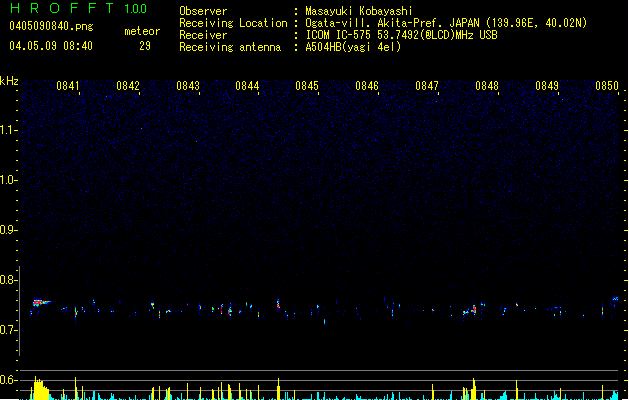This screenshot has height=400, width=629.
Task: Click the wide yellow intensity peak before 0841
Action: (40, 388)
